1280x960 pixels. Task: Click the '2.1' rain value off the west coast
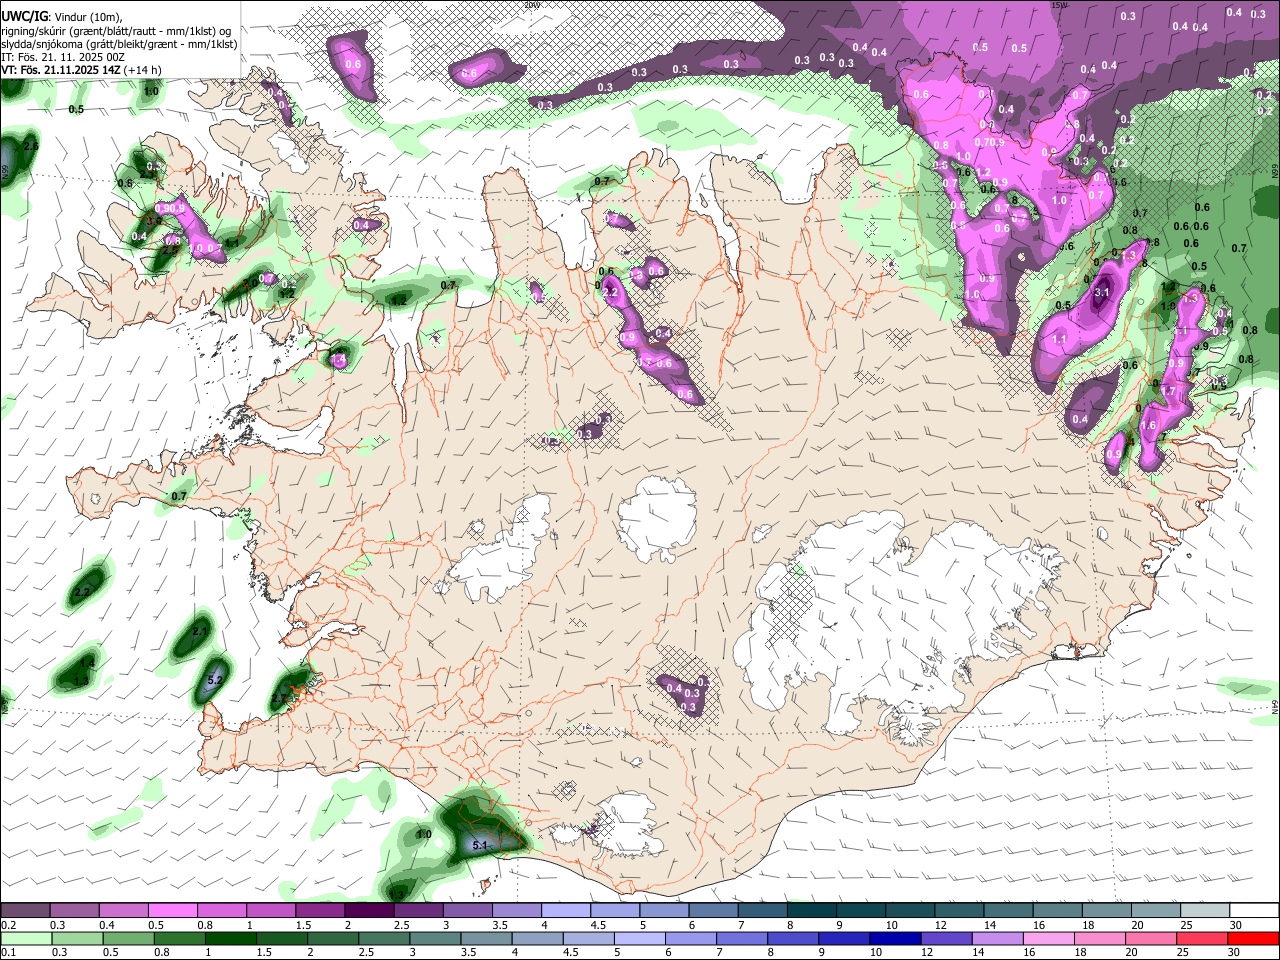tap(199, 632)
